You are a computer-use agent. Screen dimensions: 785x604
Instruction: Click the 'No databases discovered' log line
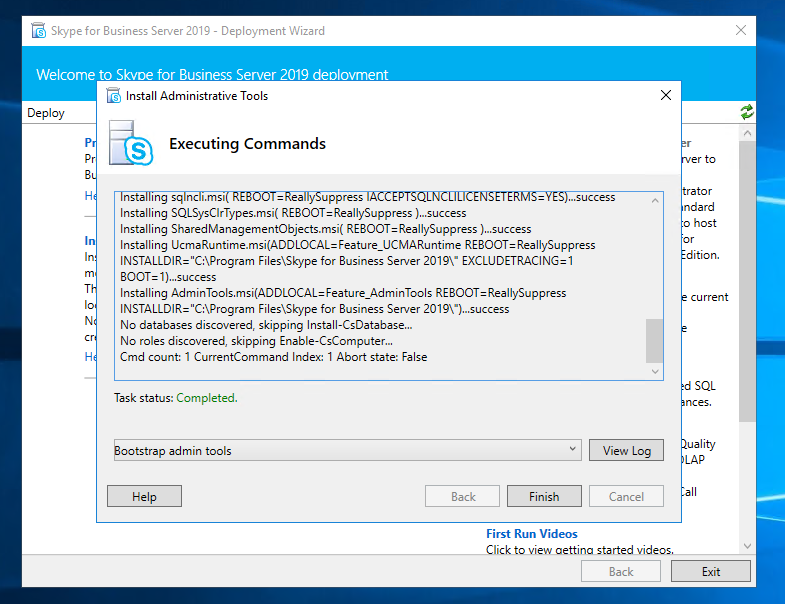click(x=266, y=325)
